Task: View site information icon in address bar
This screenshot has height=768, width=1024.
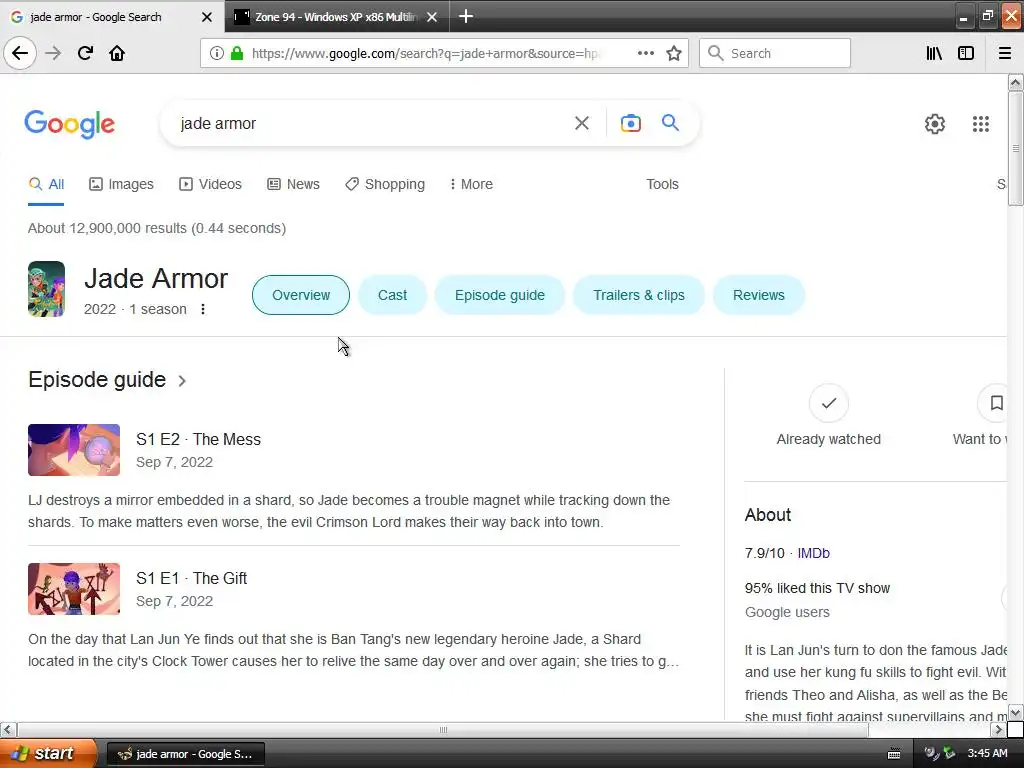Action: pos(216,53)
